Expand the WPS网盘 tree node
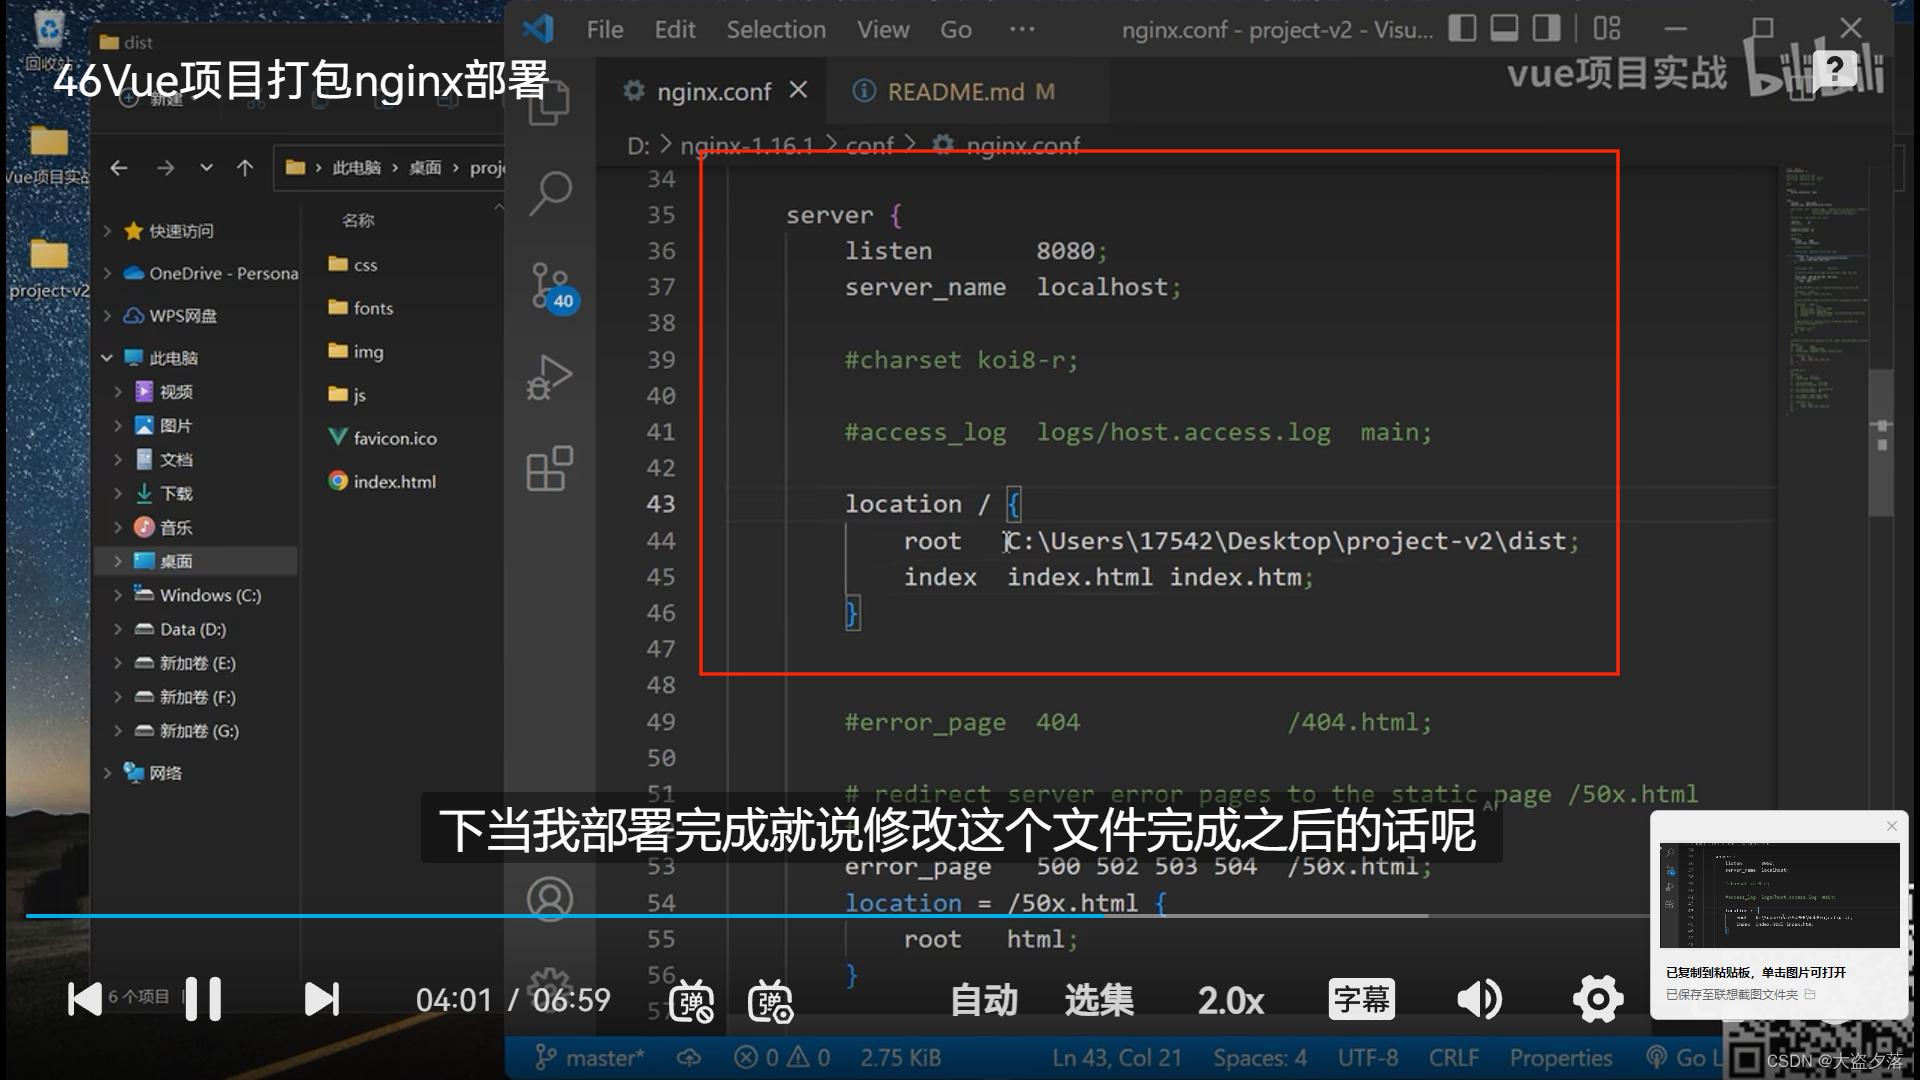 pyautogui.click(x=107, y=316)
